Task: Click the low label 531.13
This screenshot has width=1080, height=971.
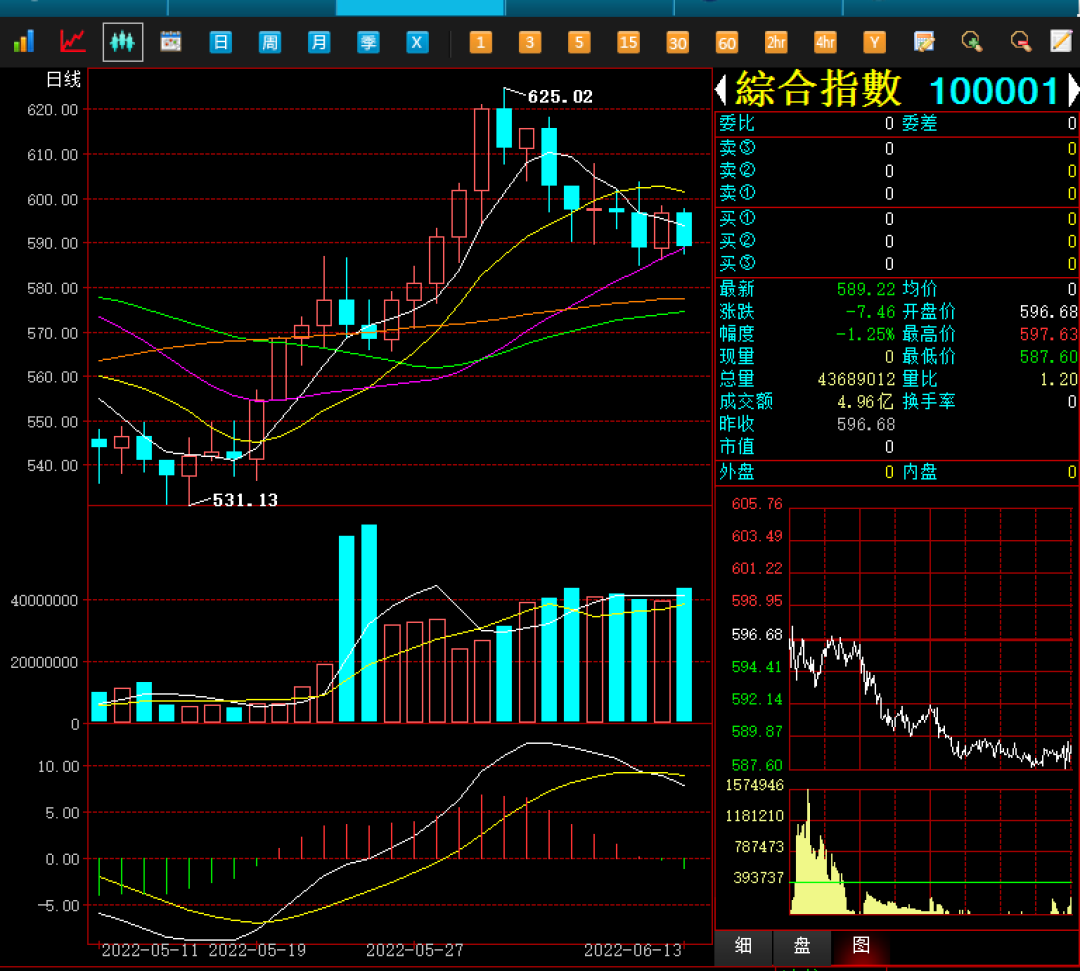Action: [245, 500]
